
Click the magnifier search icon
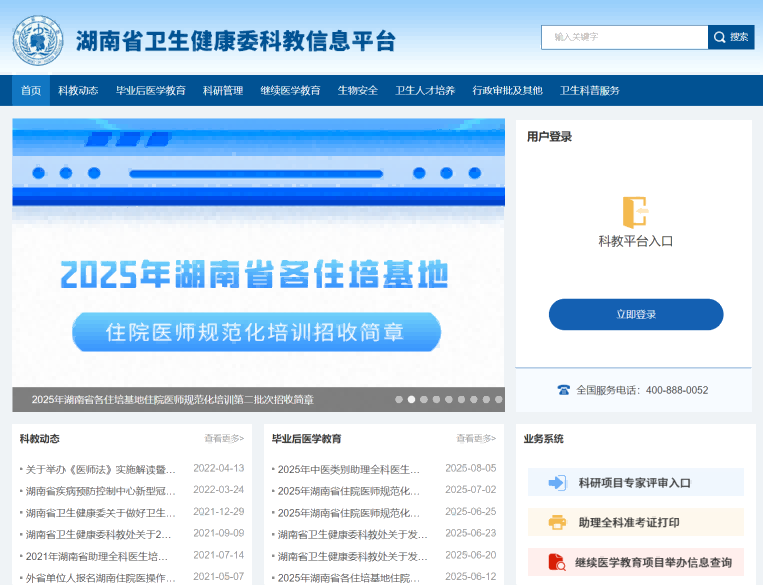[718, 37]
